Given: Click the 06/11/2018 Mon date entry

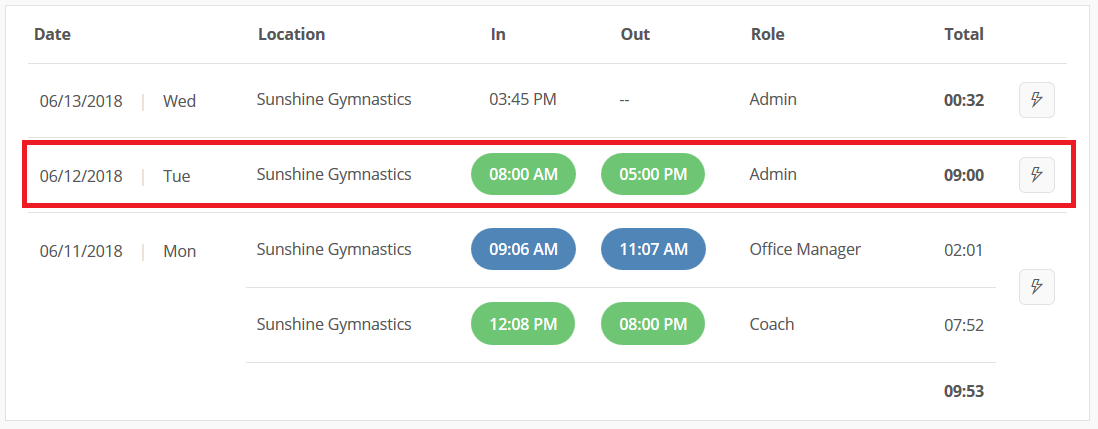Looking at the screenshot, I should [x=118, y=251].
